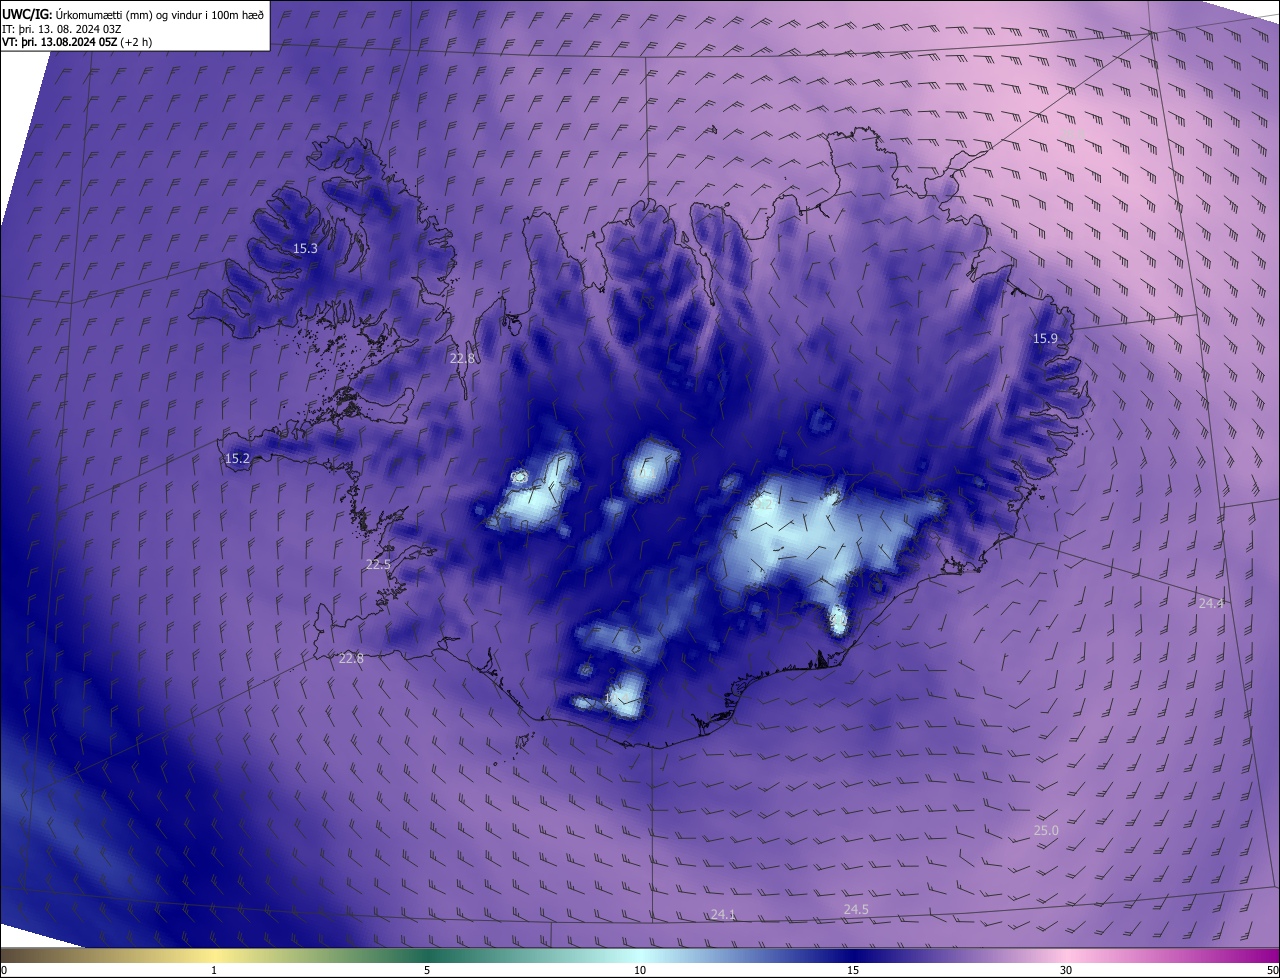Screen dimensions: 1280x978
Task: Click the 5 tick on the color scale
Action: pyautogui.click(x=427, y=970)
